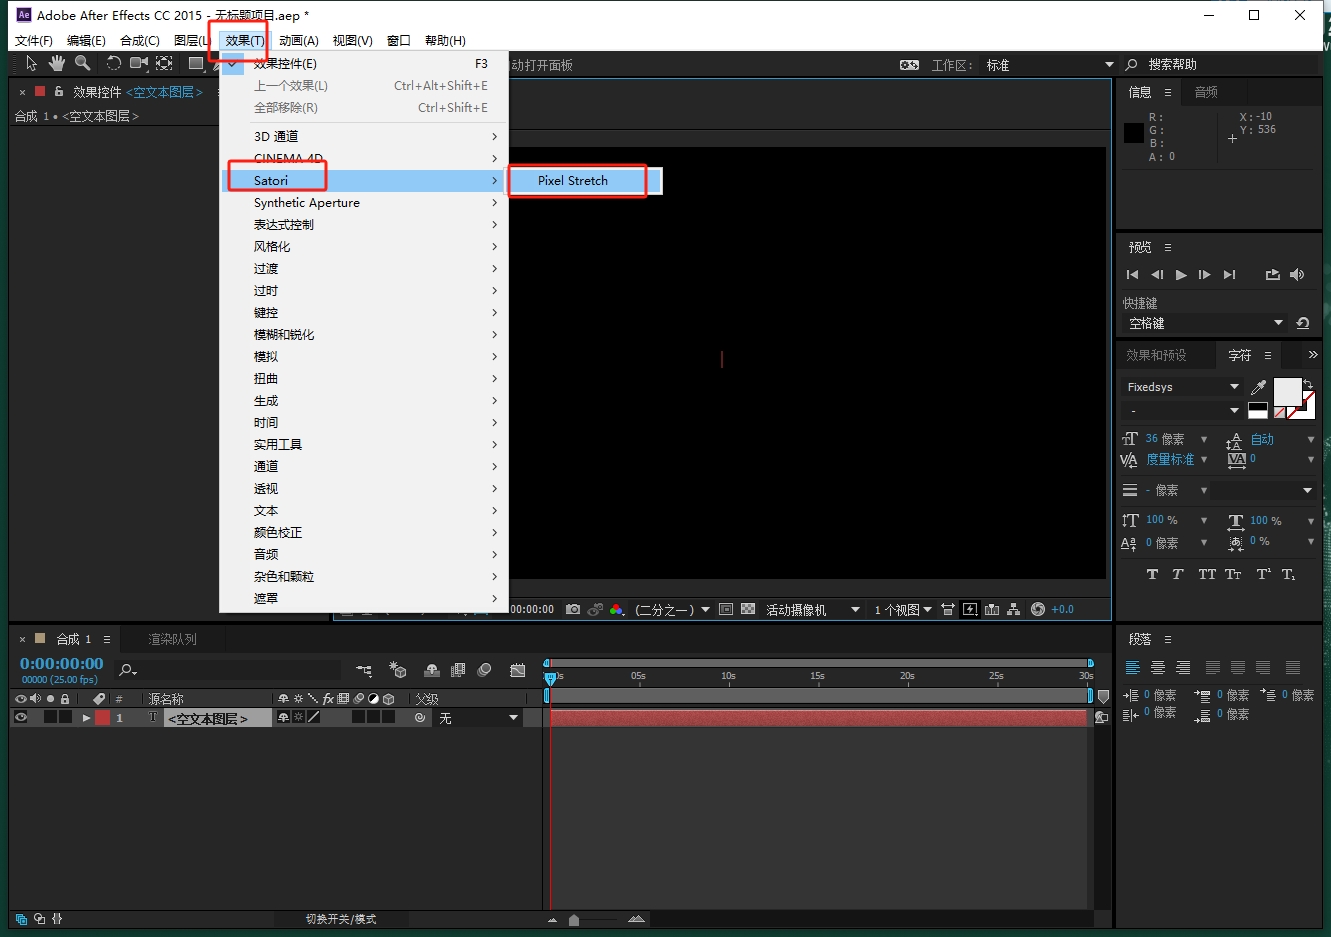The width and height of the screenshot is (1331, 937).
Task: Toggle the transparency grid in viewer
Action: [748, 609]
